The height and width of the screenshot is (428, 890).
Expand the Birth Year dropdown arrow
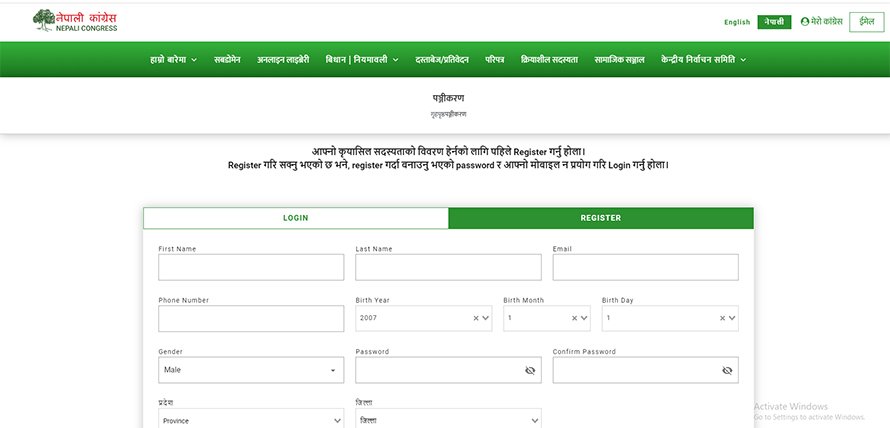(x=486, y=318)
